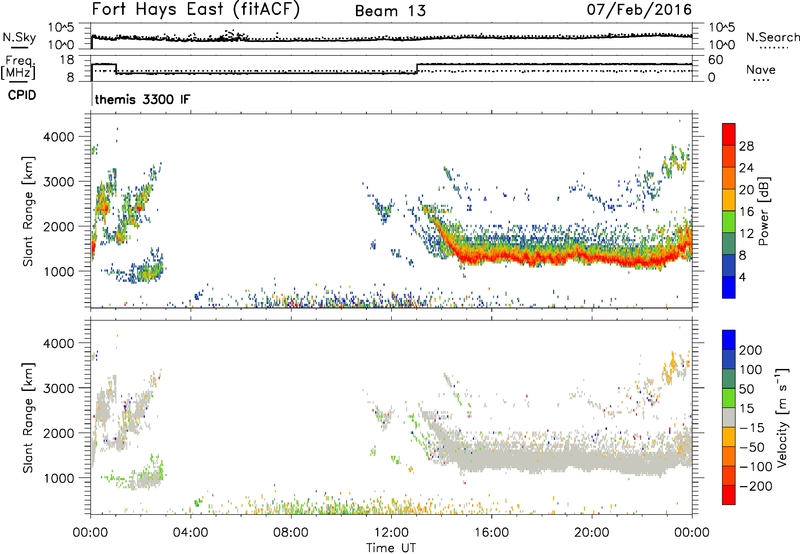800x554 pixels.
Task: Pick the yellow-orange segment of power color bar
Action: 729,199
